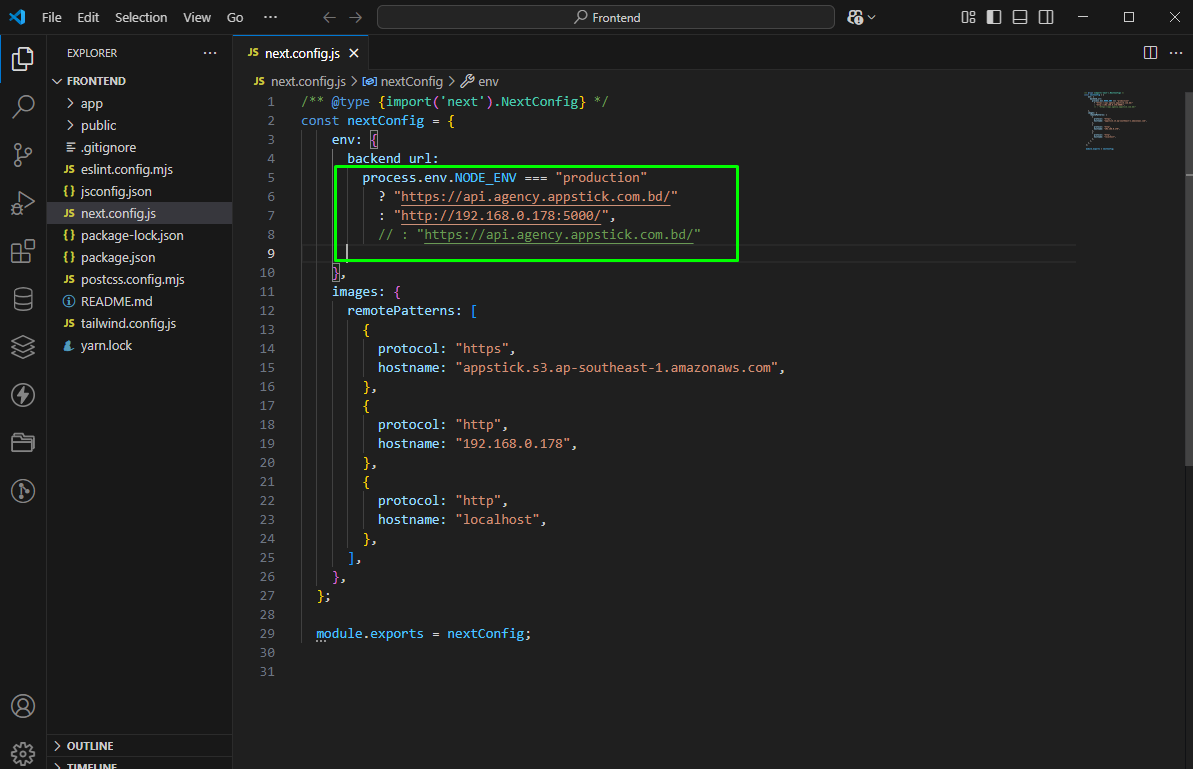The image size is (1193, 769).
Task: Open the commented API URL on line 8
Action: pyautogui.click(x=558, y=235)
